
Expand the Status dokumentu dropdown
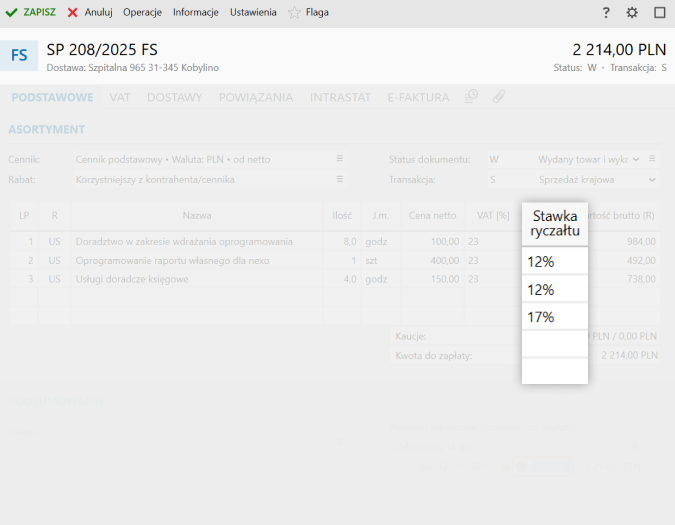652,159
